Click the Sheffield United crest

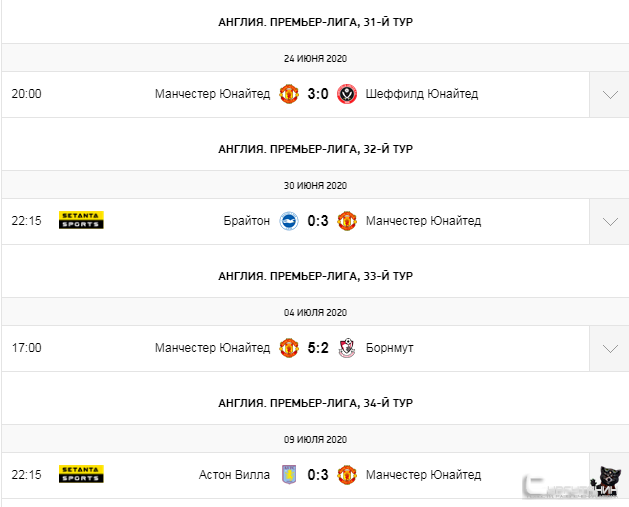click(347, 94)
